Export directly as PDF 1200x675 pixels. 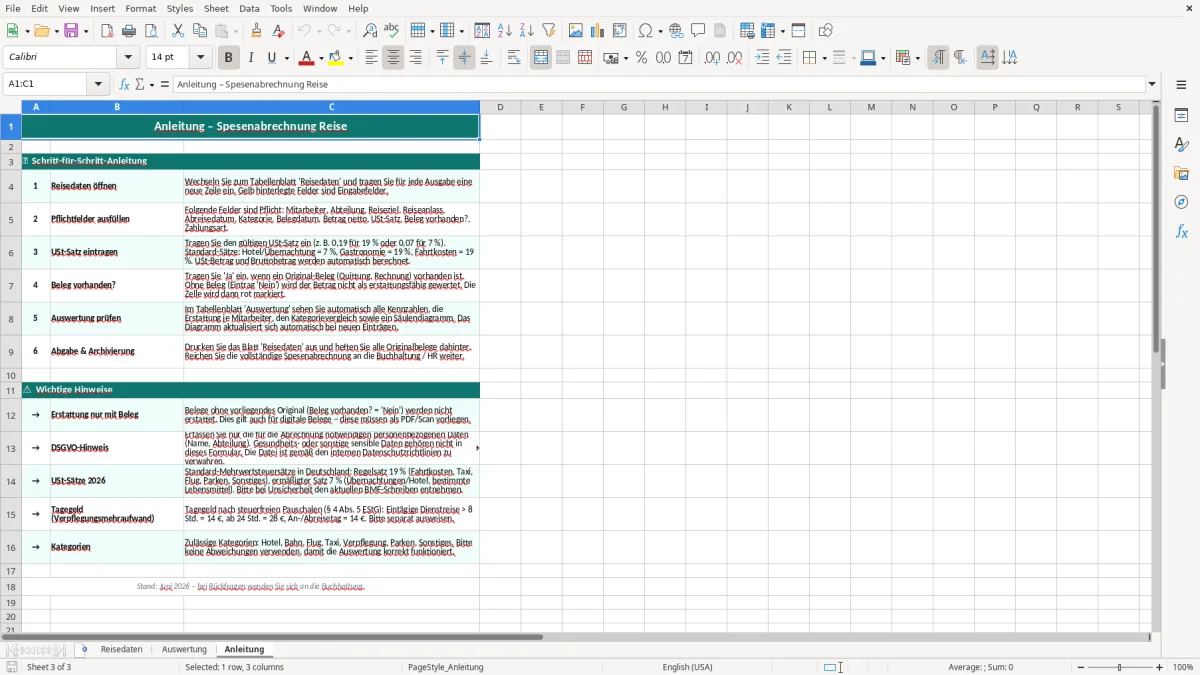[x=107, y=31]
